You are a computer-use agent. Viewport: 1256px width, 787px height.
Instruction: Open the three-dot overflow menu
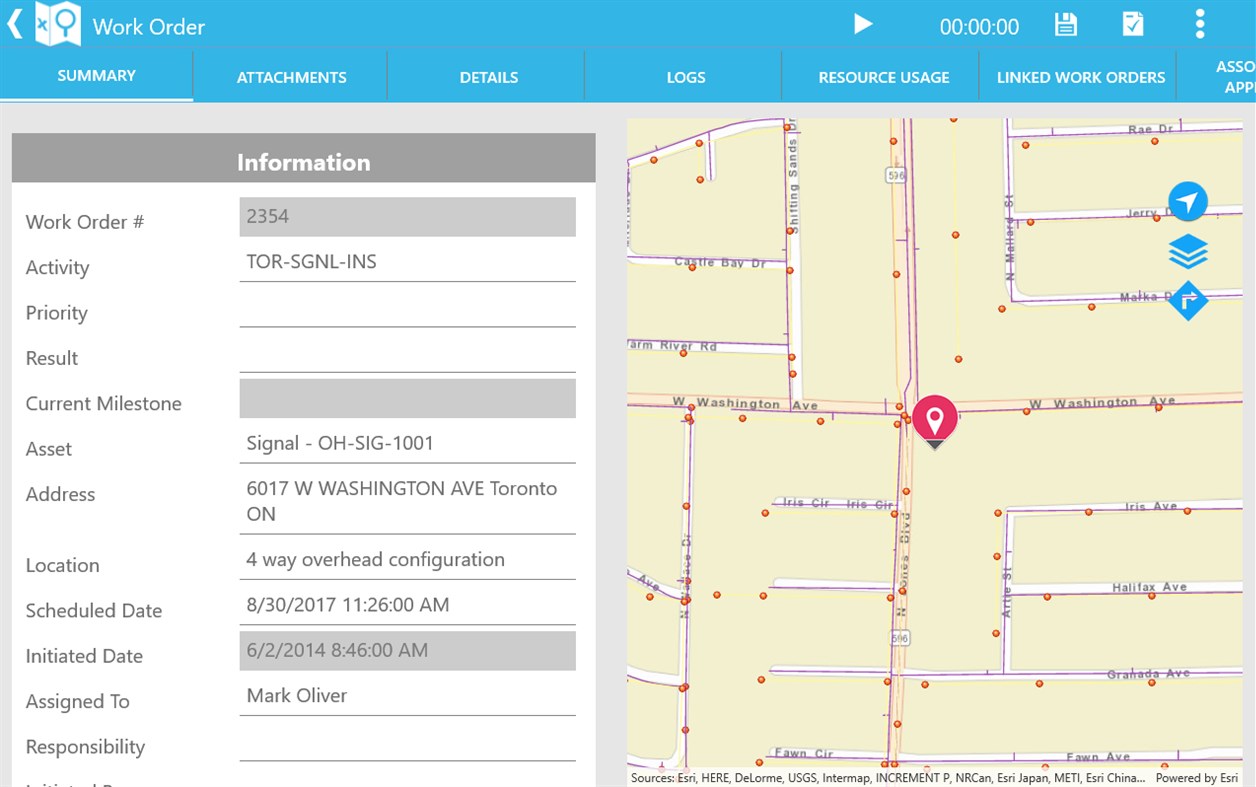(x=1200, y=24)
